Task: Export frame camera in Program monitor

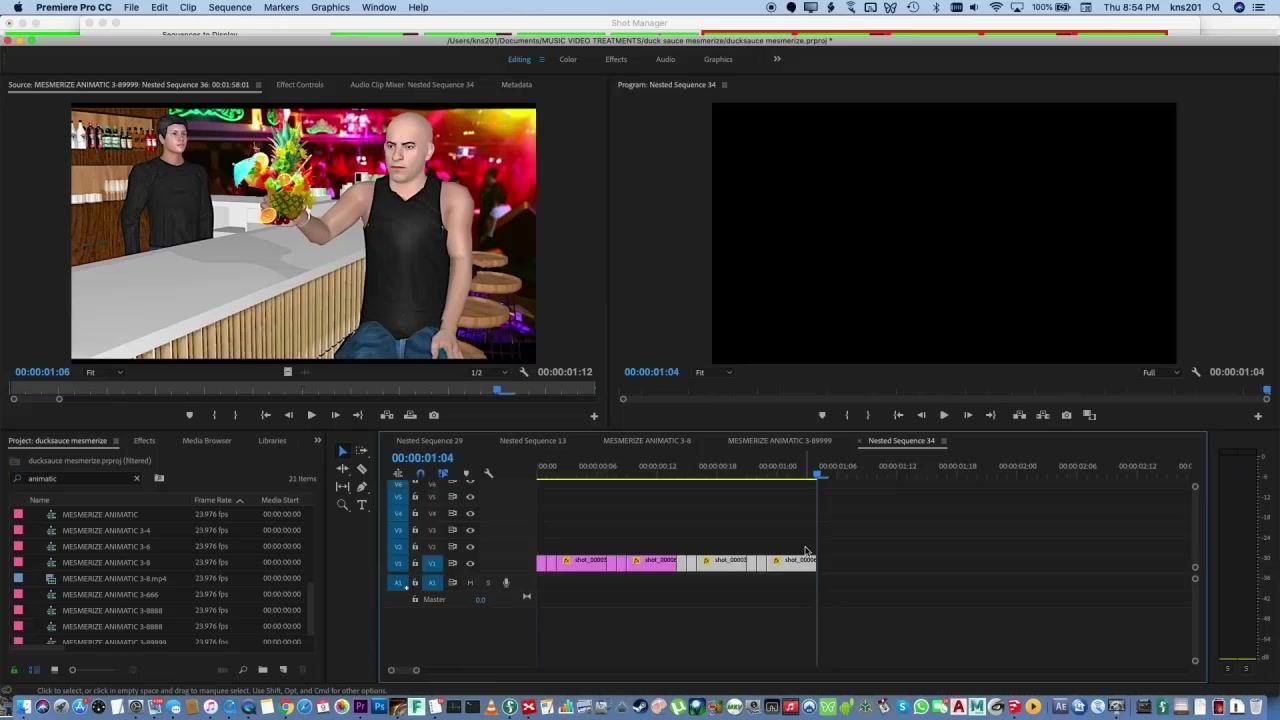Action: 1066,415
